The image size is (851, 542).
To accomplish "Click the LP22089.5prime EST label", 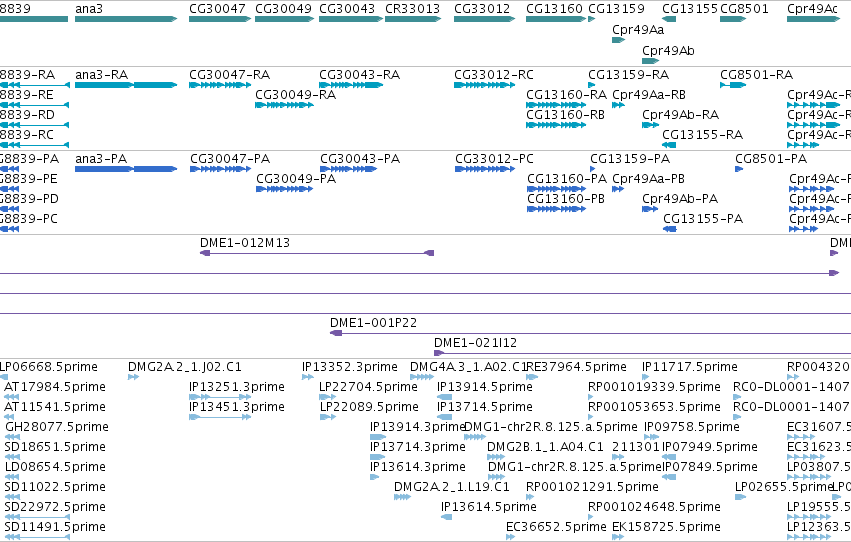I will pyautogui.click(x=369, y=407).
